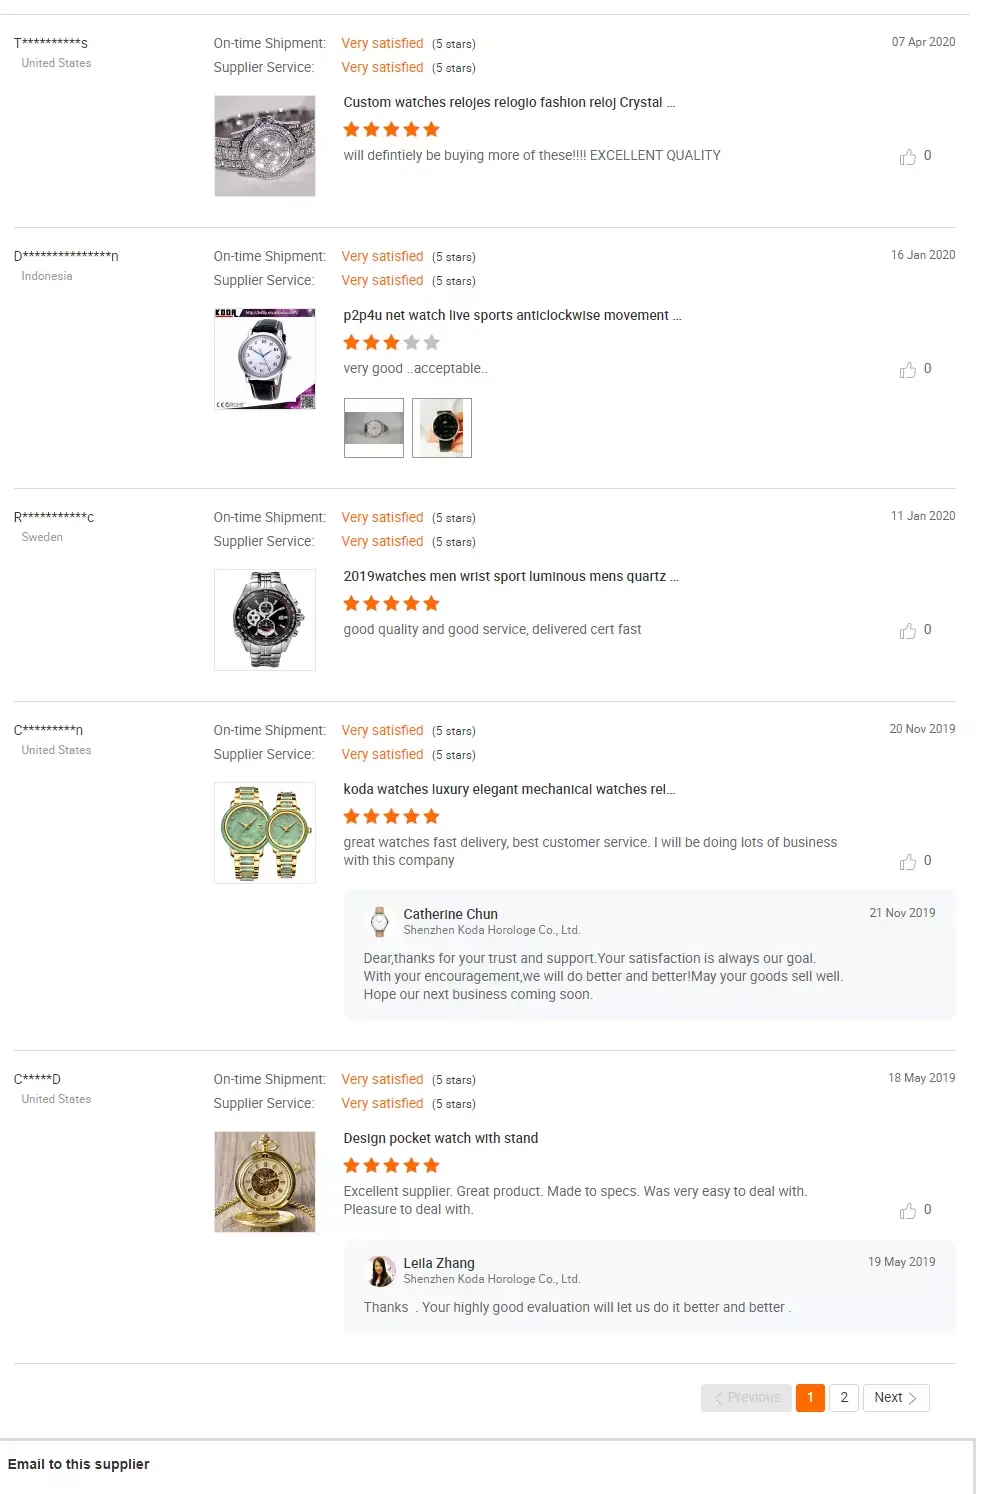Viewport: 1006px width, 1494px height.
Task: Open the Crystal watch product thumbnail
Action: pyautogui.click(x=265, y=146)
